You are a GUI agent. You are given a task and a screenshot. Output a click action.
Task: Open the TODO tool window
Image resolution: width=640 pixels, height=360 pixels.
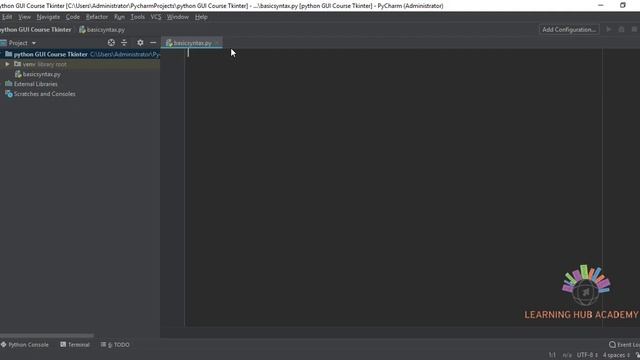click(115, 344)
